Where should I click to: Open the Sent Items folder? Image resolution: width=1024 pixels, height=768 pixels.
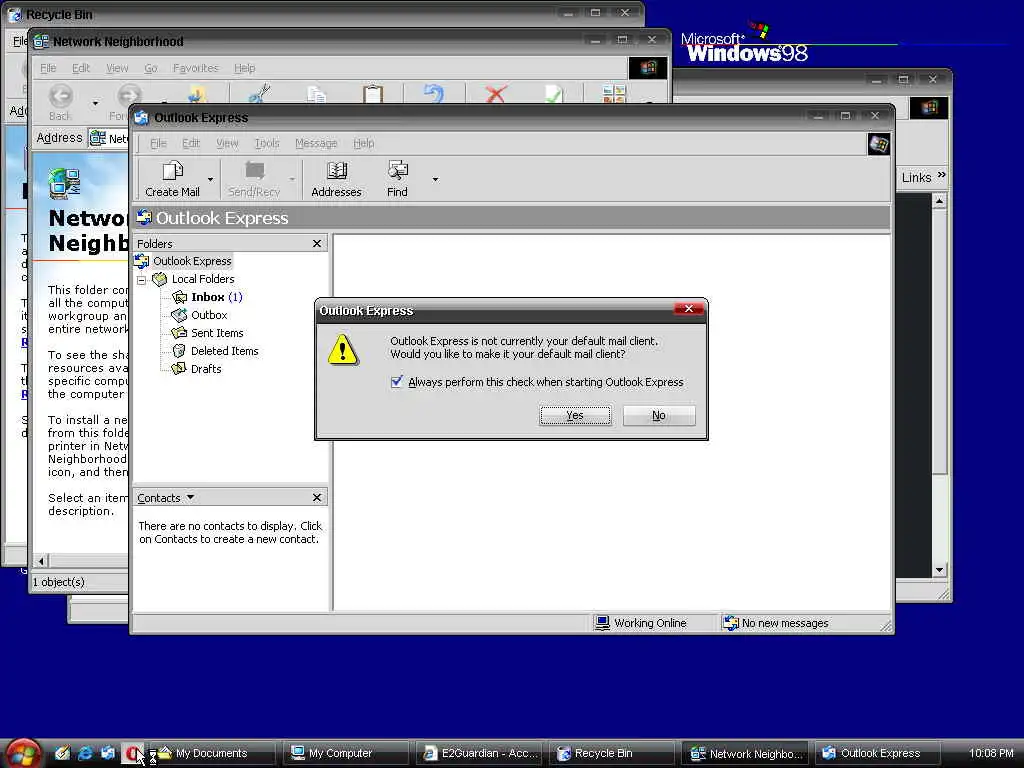217,333
